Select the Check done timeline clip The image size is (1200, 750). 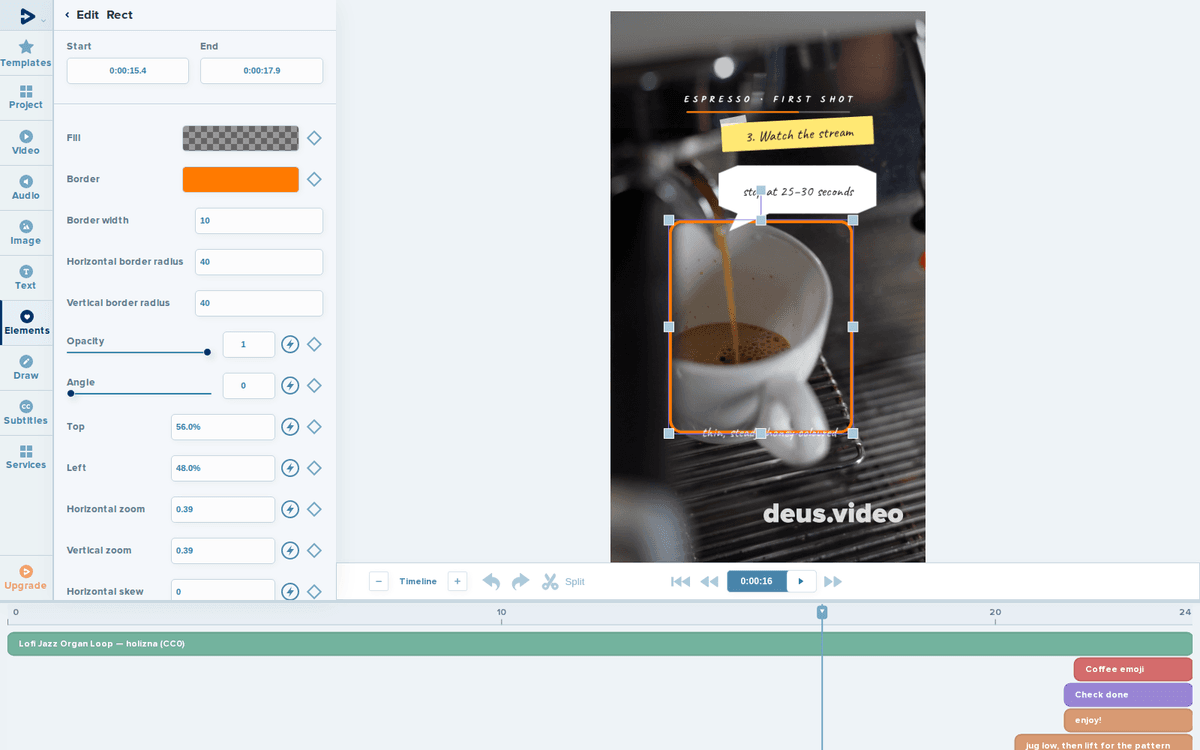point(1128,695)
